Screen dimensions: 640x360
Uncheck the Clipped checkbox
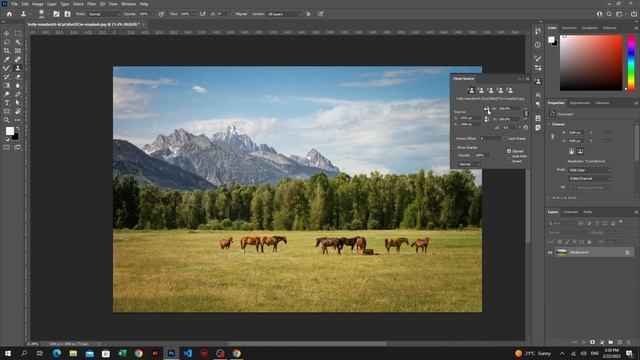coord(509,151)
